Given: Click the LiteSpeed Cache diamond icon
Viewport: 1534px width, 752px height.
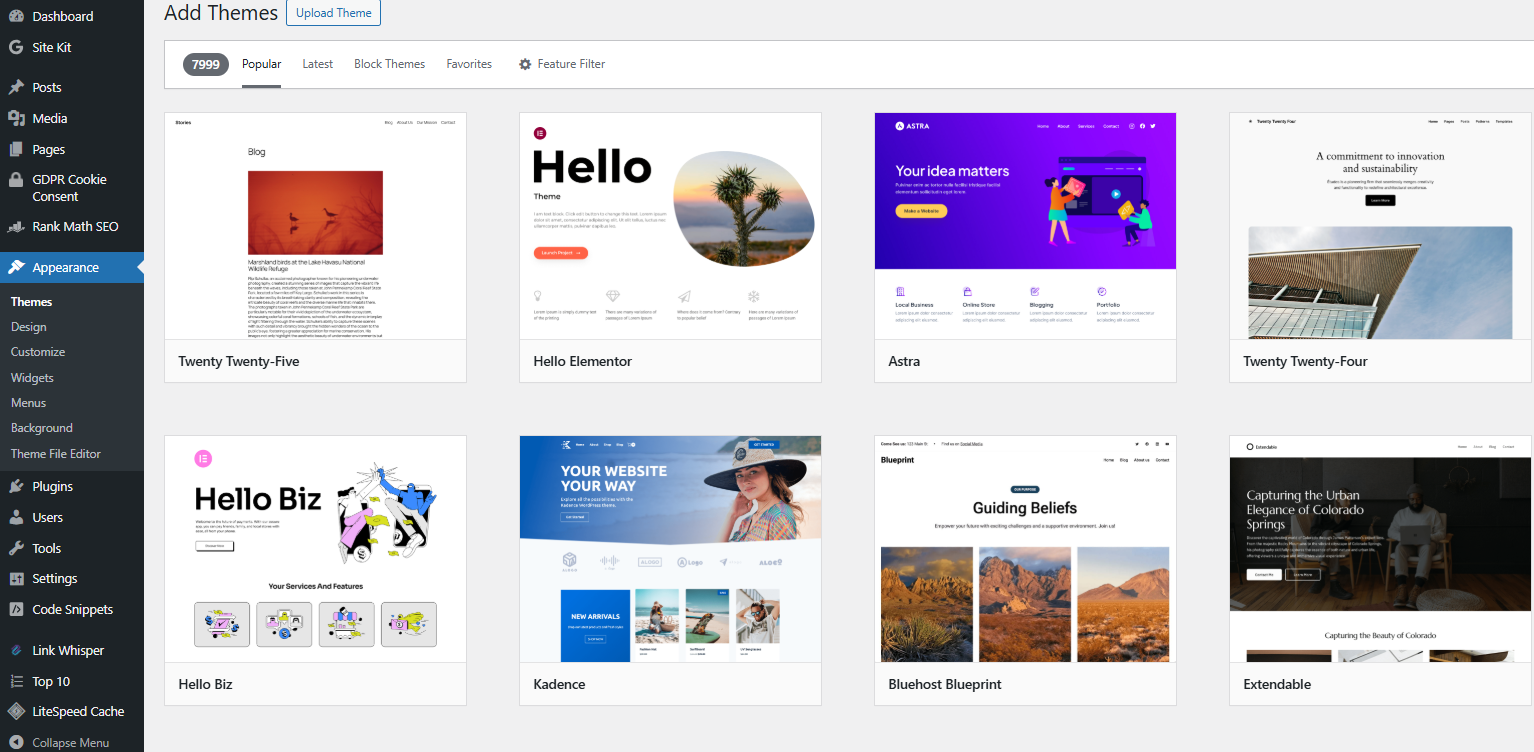Looking at the screenshot, I should coord(16,711).
